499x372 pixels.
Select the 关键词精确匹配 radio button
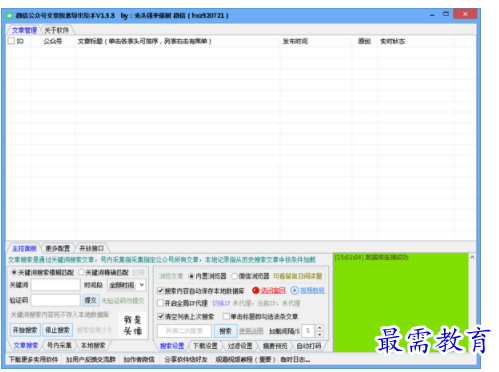coord(81,272)
